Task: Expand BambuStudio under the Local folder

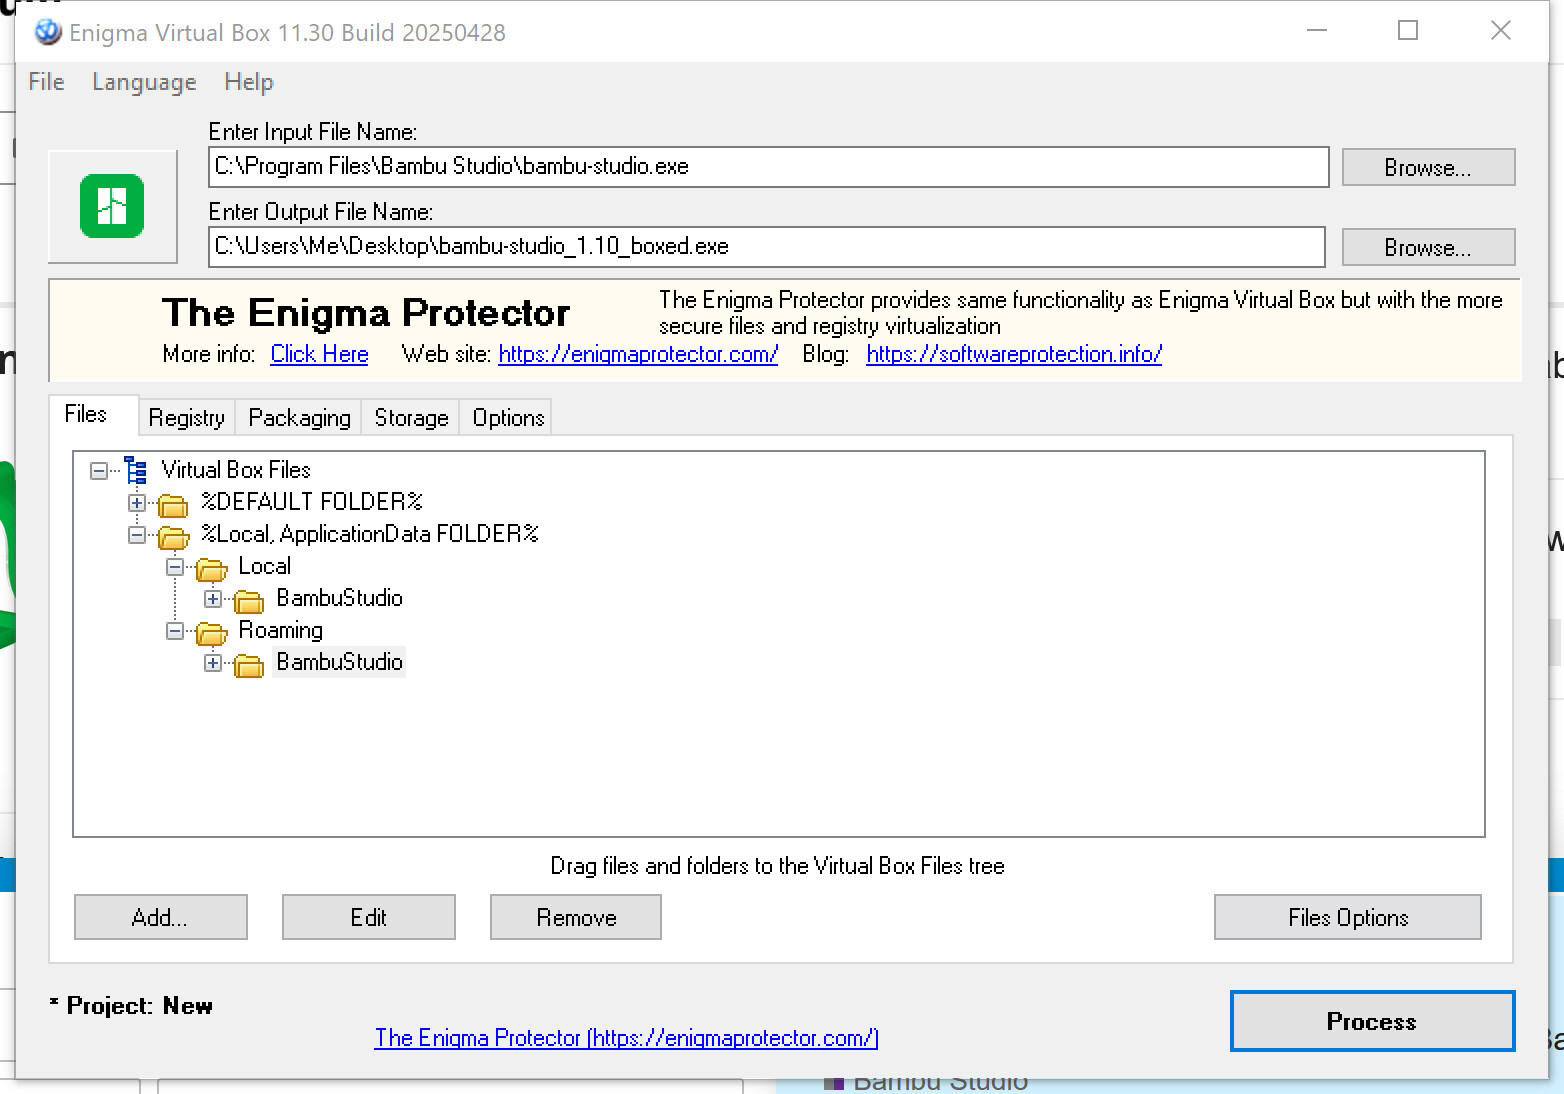Action: pyautogui.click(x=213, y=598)
